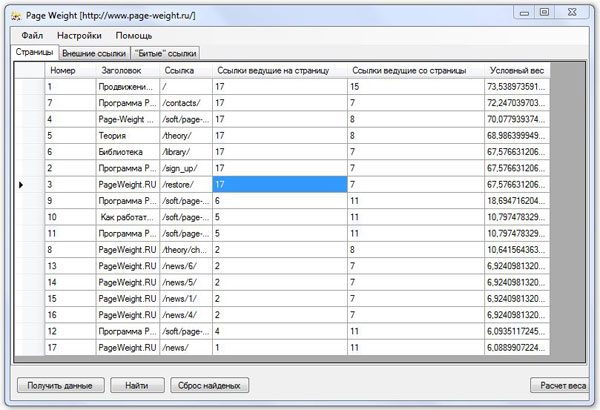The image size is (600, 410).
Task: Click the Ссылка column header
Action: [x=184, y=71]
